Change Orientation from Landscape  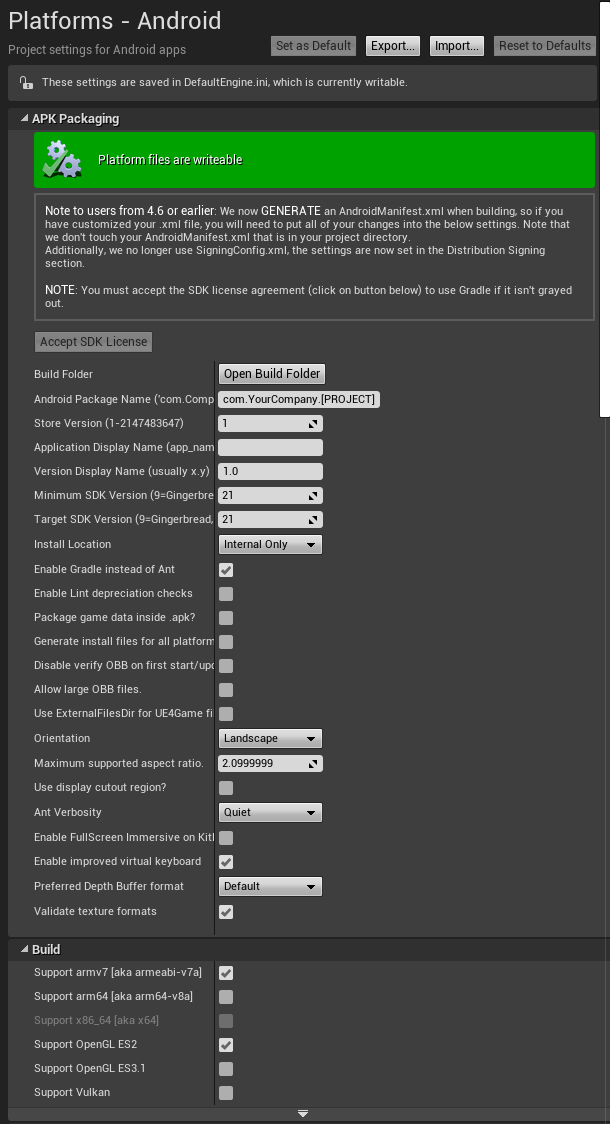(x=270, y=738)
